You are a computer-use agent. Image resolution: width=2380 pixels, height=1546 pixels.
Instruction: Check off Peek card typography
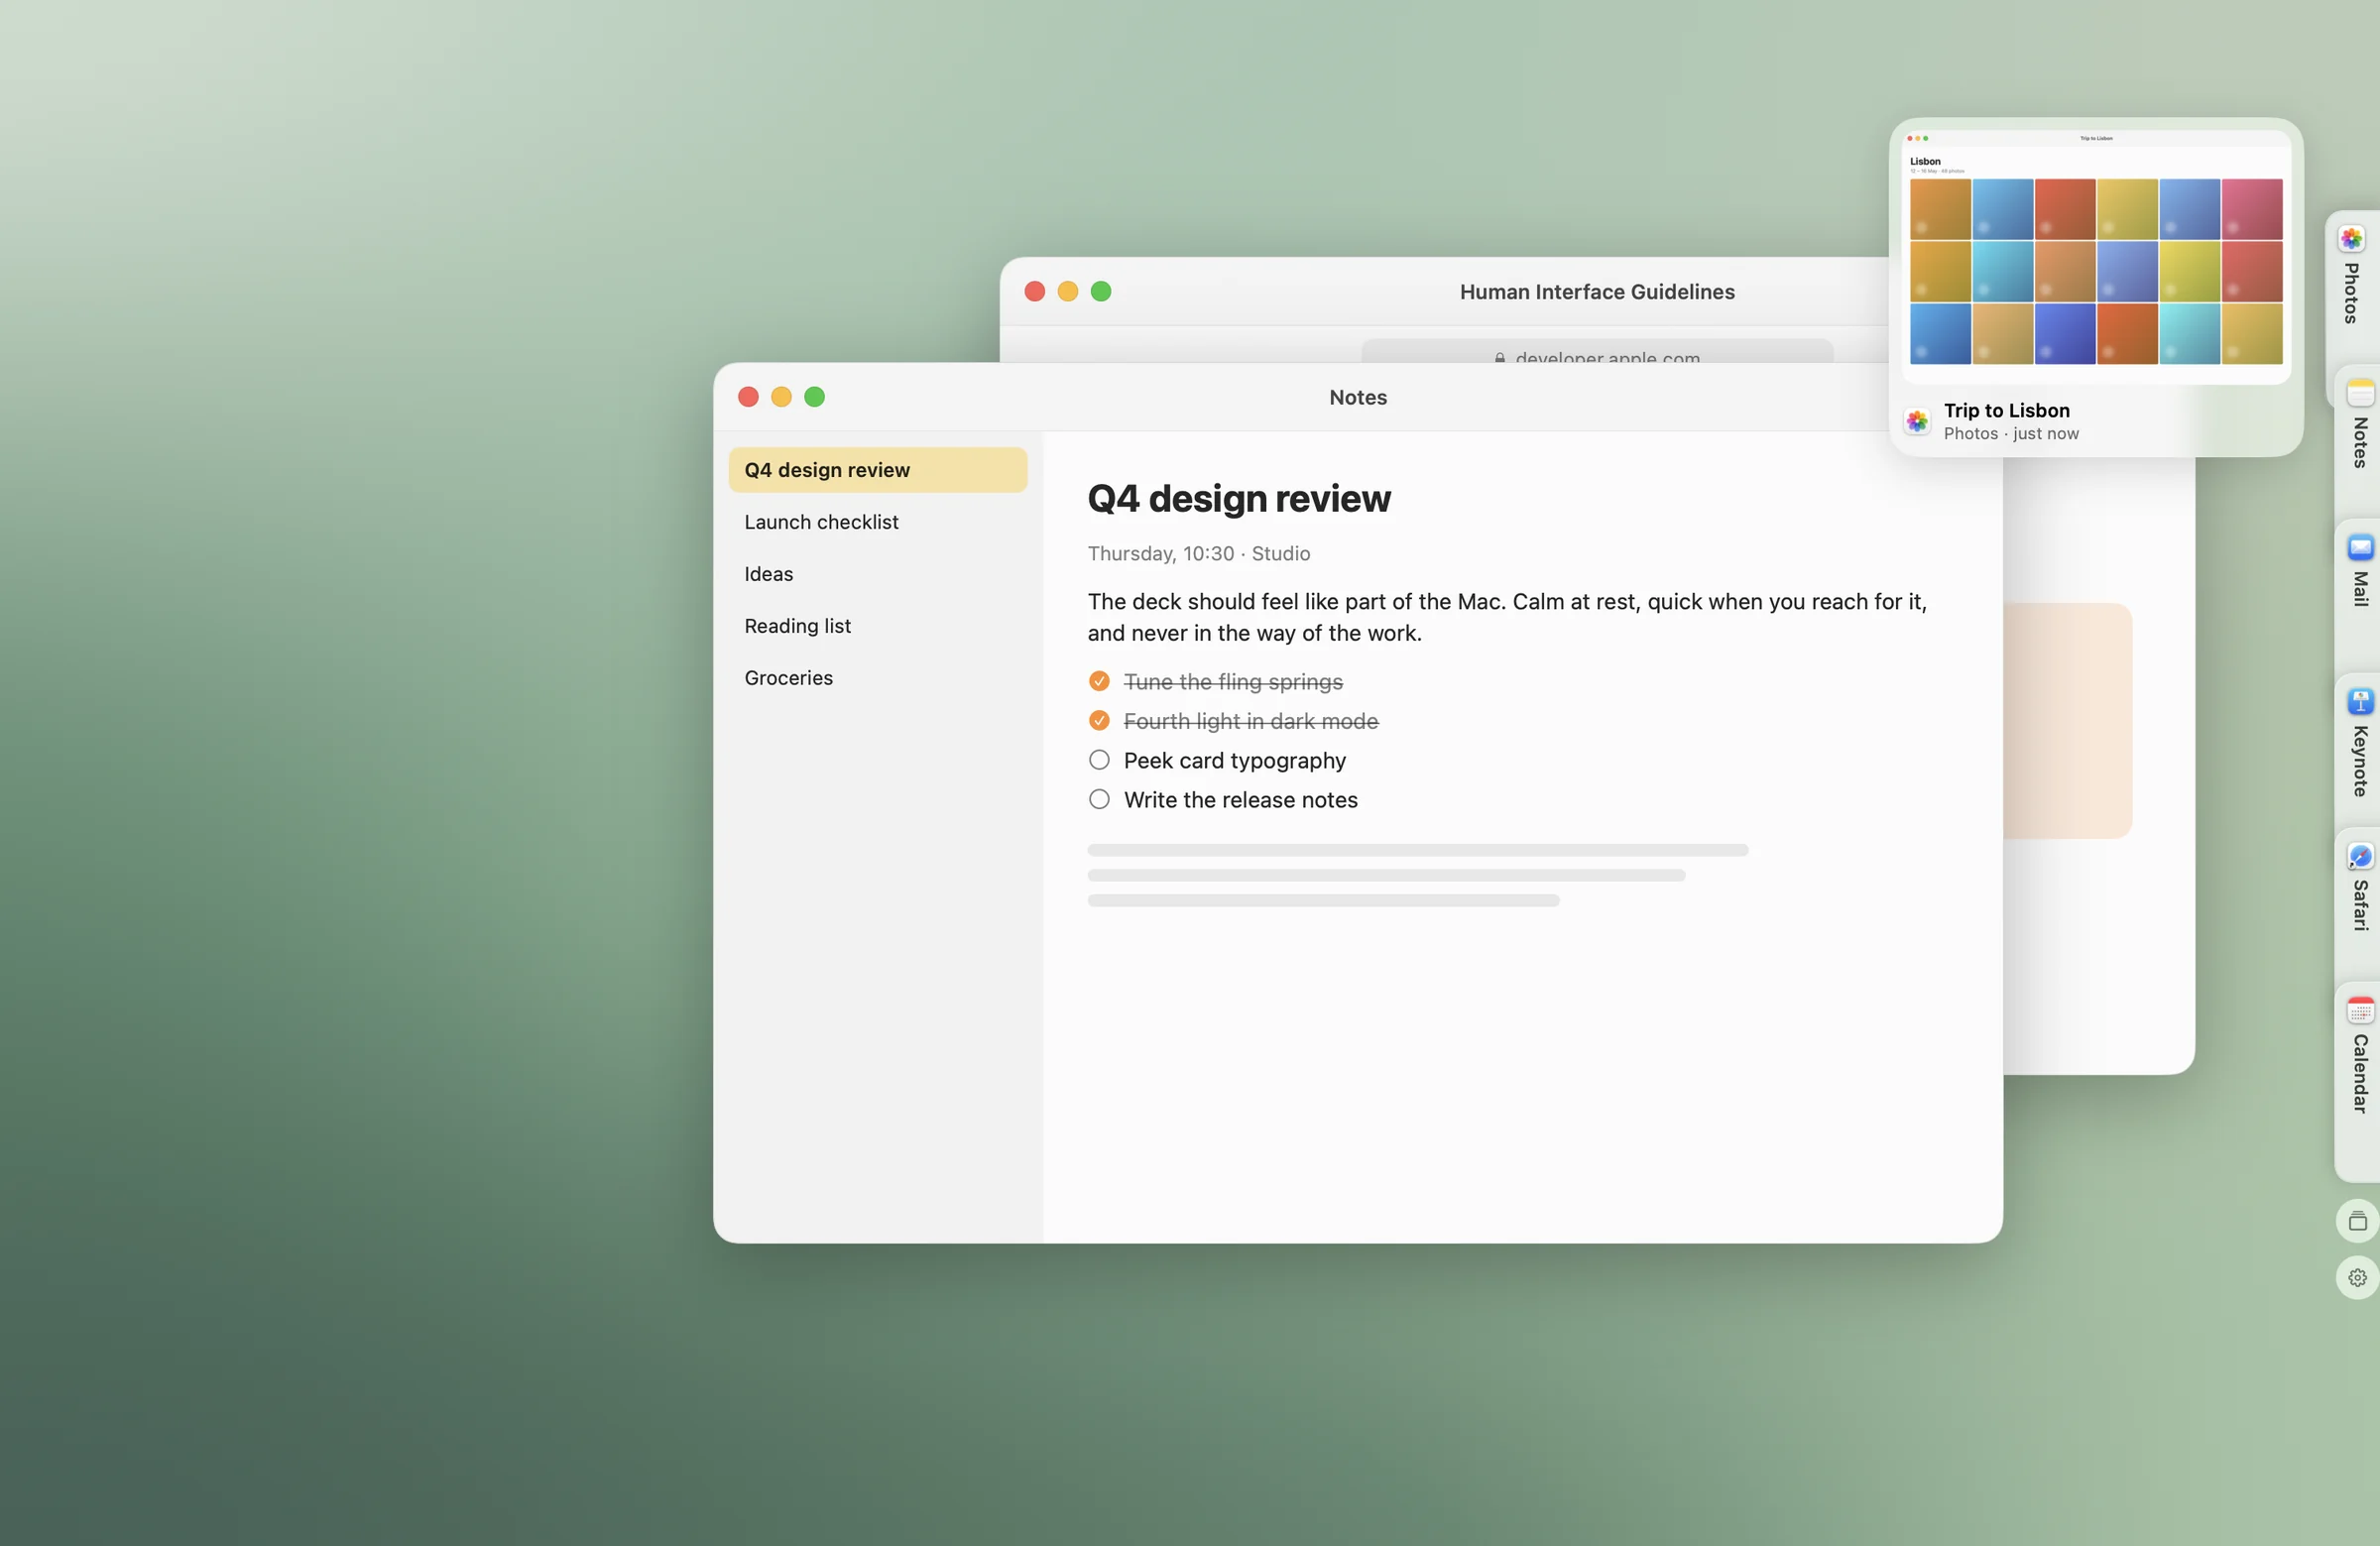[1099, 760]
